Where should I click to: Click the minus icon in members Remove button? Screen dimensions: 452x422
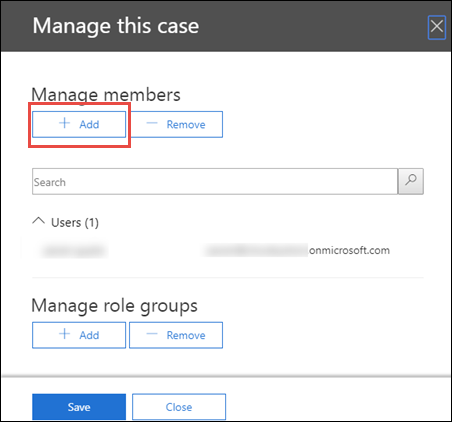coord(152,123)
